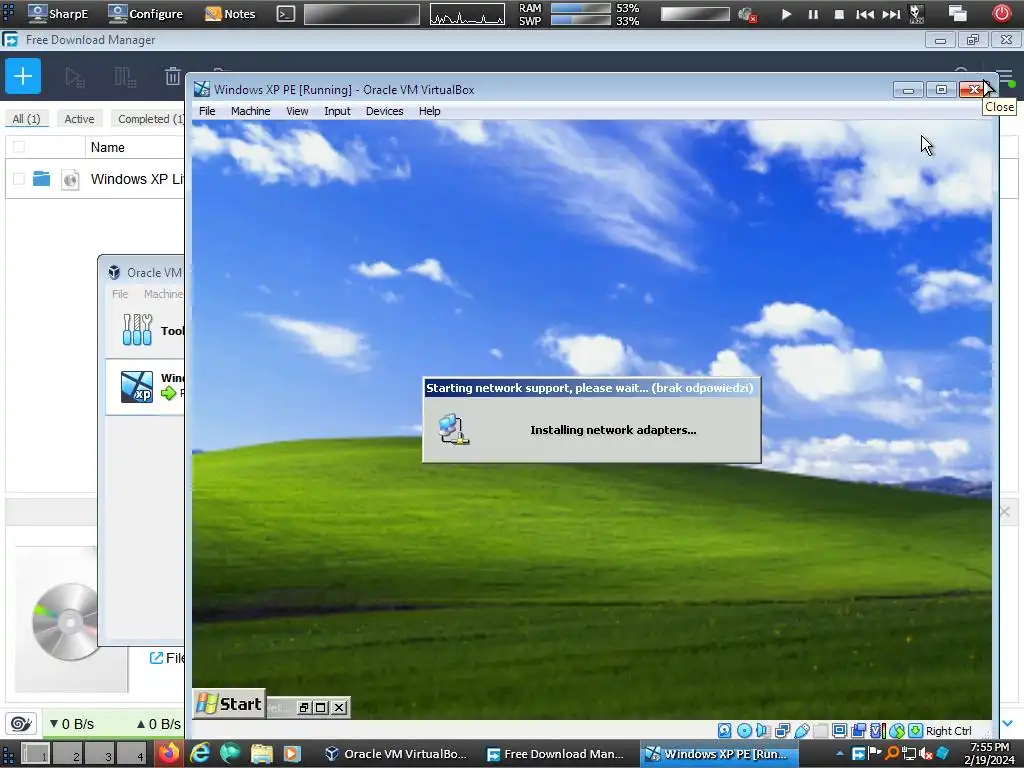Open the Devices menu of the VM window

384,111
